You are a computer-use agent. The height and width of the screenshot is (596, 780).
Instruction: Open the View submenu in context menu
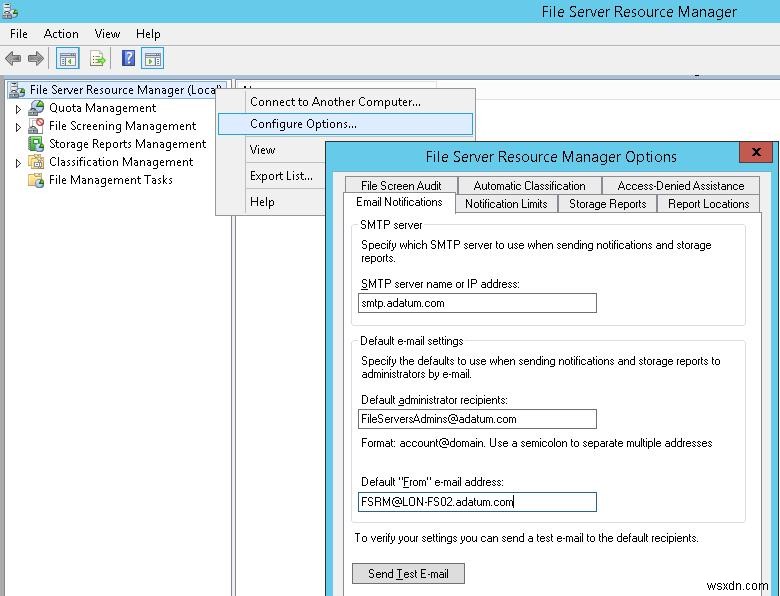pyautogui.click(x=272, y=150)
